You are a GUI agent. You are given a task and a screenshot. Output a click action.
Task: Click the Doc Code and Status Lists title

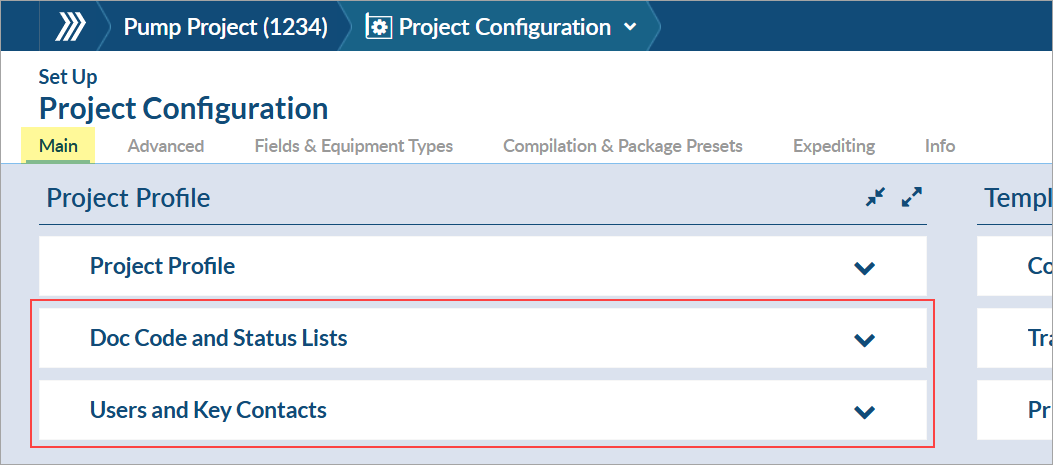(x=218, y=338)
